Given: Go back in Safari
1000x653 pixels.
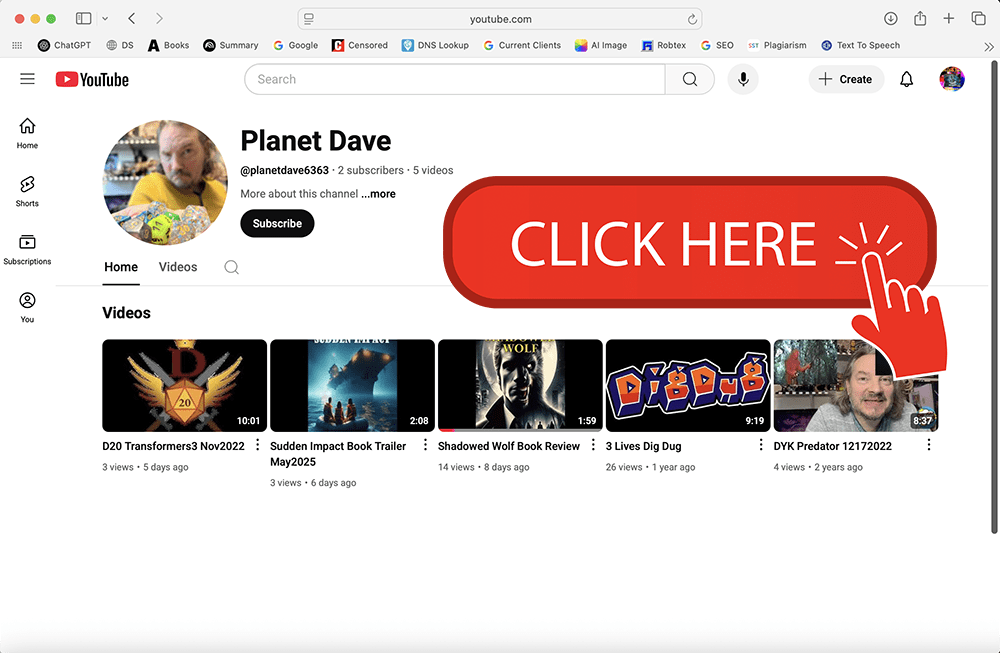Looking at the screenshot, I should click(x=131, y=18).
